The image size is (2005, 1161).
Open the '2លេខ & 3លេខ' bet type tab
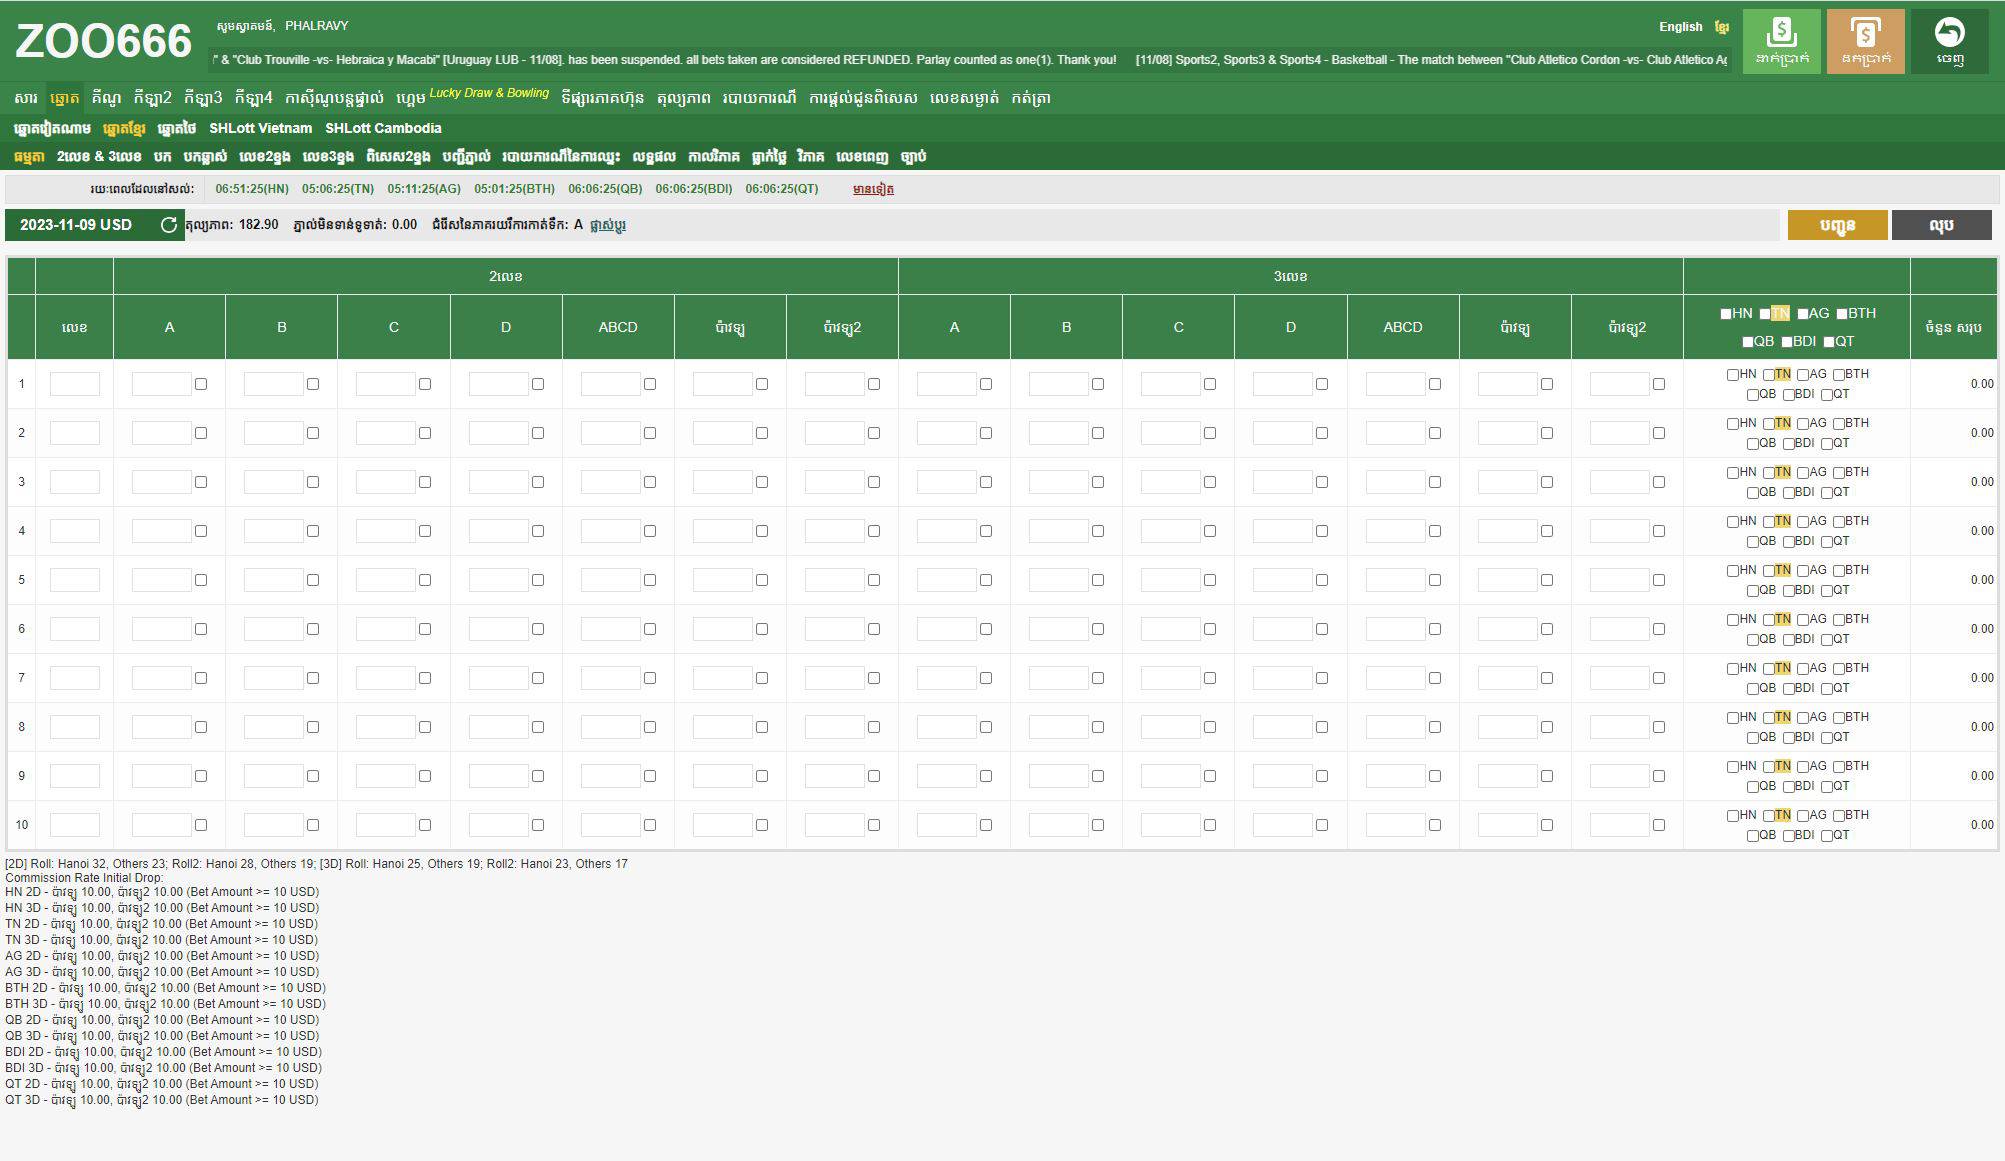pos(99,157)
